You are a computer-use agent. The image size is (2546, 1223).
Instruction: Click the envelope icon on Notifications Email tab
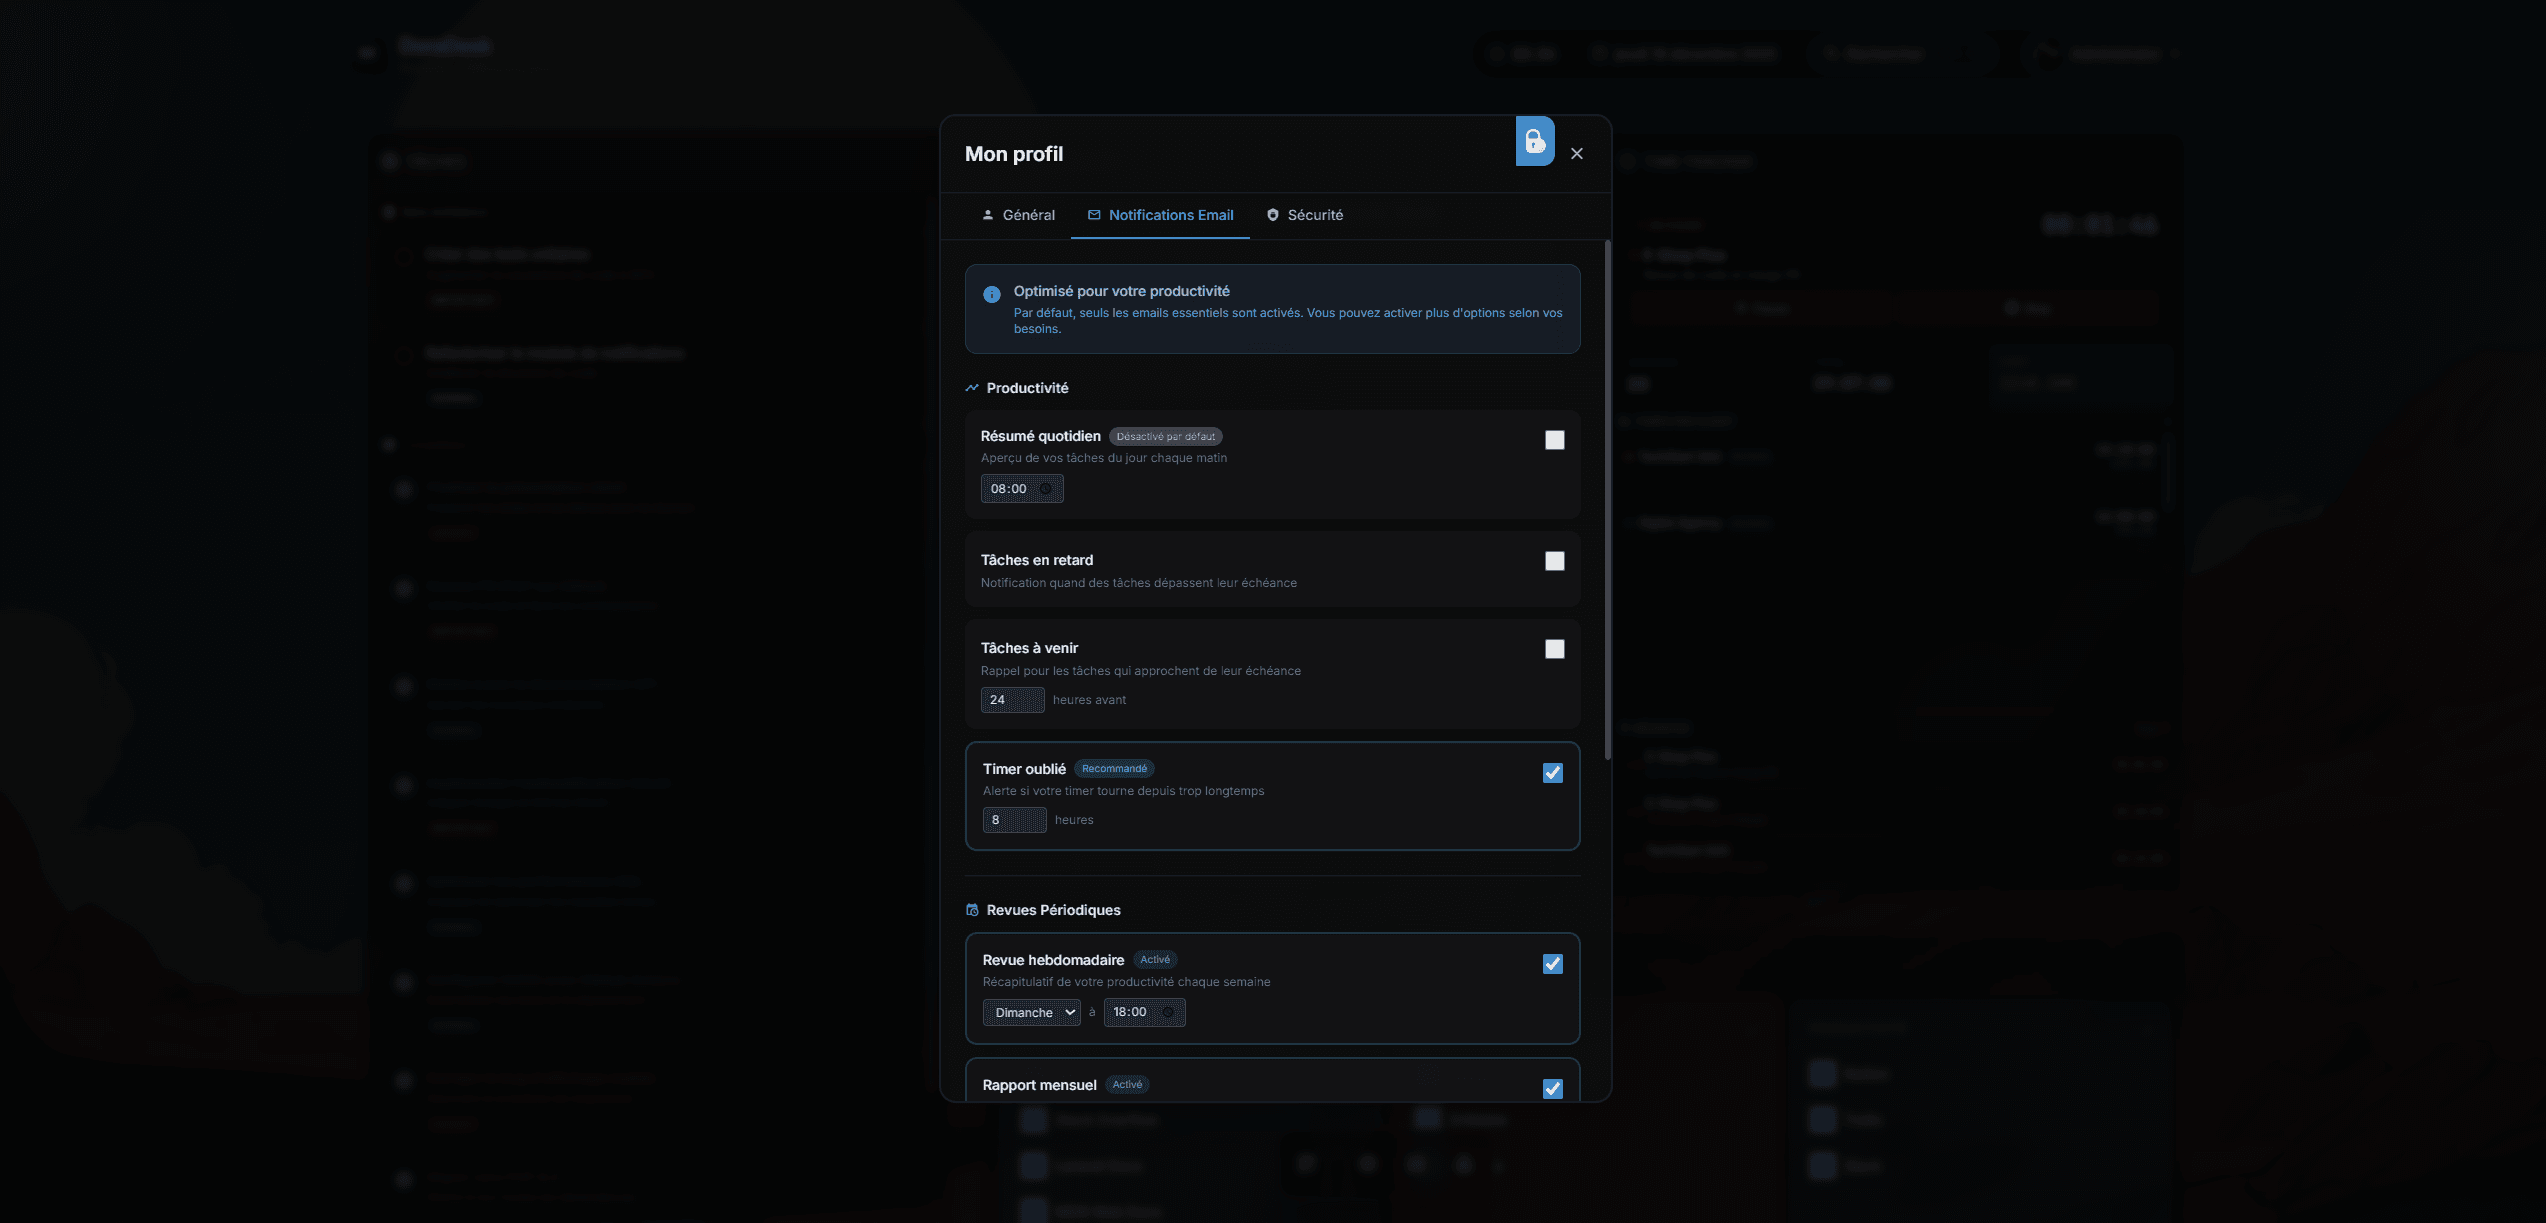click(x=1094, y=215)
